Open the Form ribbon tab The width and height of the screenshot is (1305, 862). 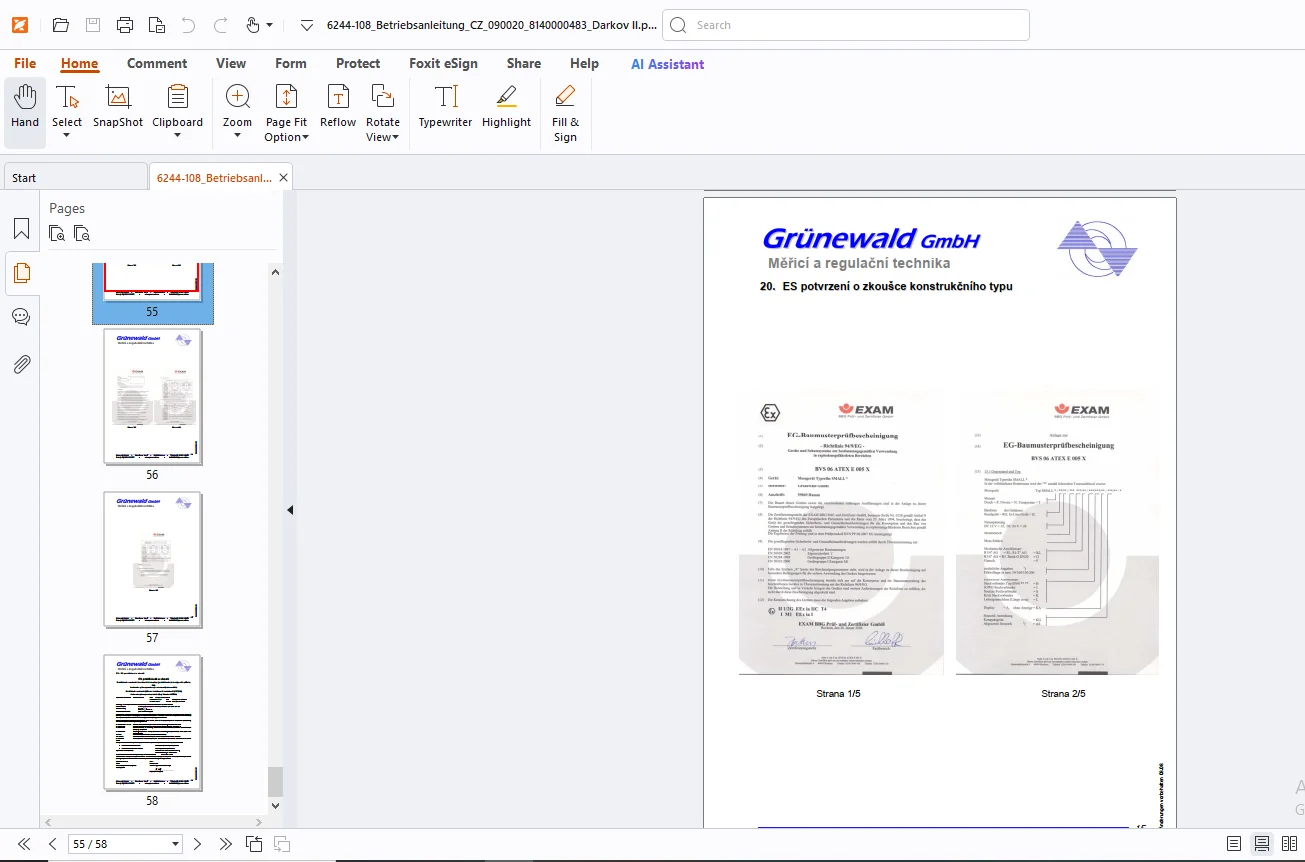291,63
